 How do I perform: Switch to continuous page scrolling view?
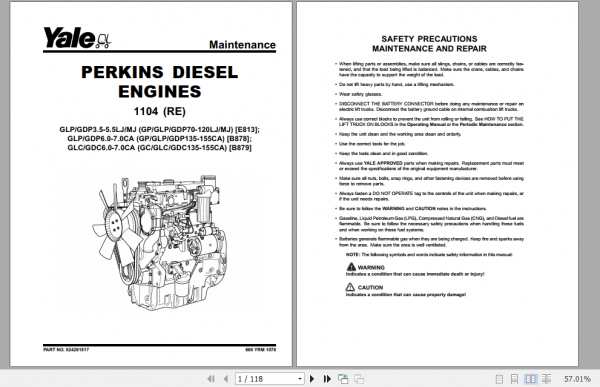coord(514,379)
